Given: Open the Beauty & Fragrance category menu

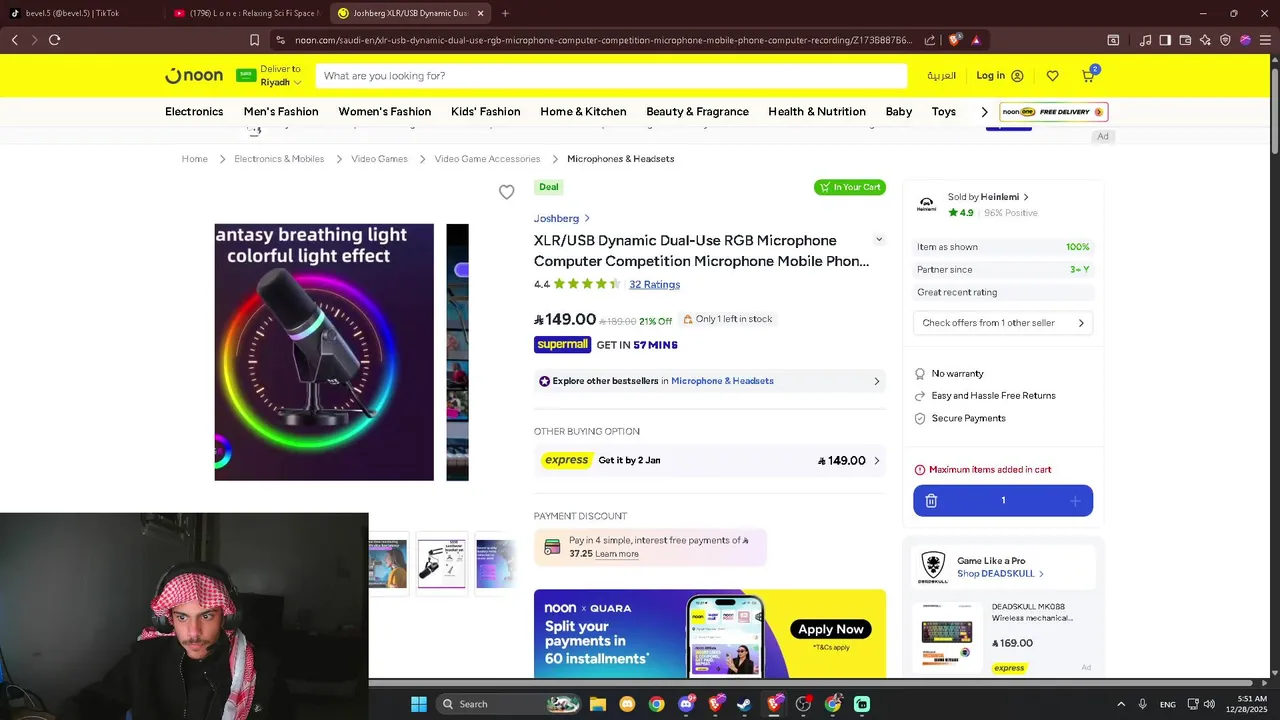Looking at the screenshot, I should tap(697, 112).
